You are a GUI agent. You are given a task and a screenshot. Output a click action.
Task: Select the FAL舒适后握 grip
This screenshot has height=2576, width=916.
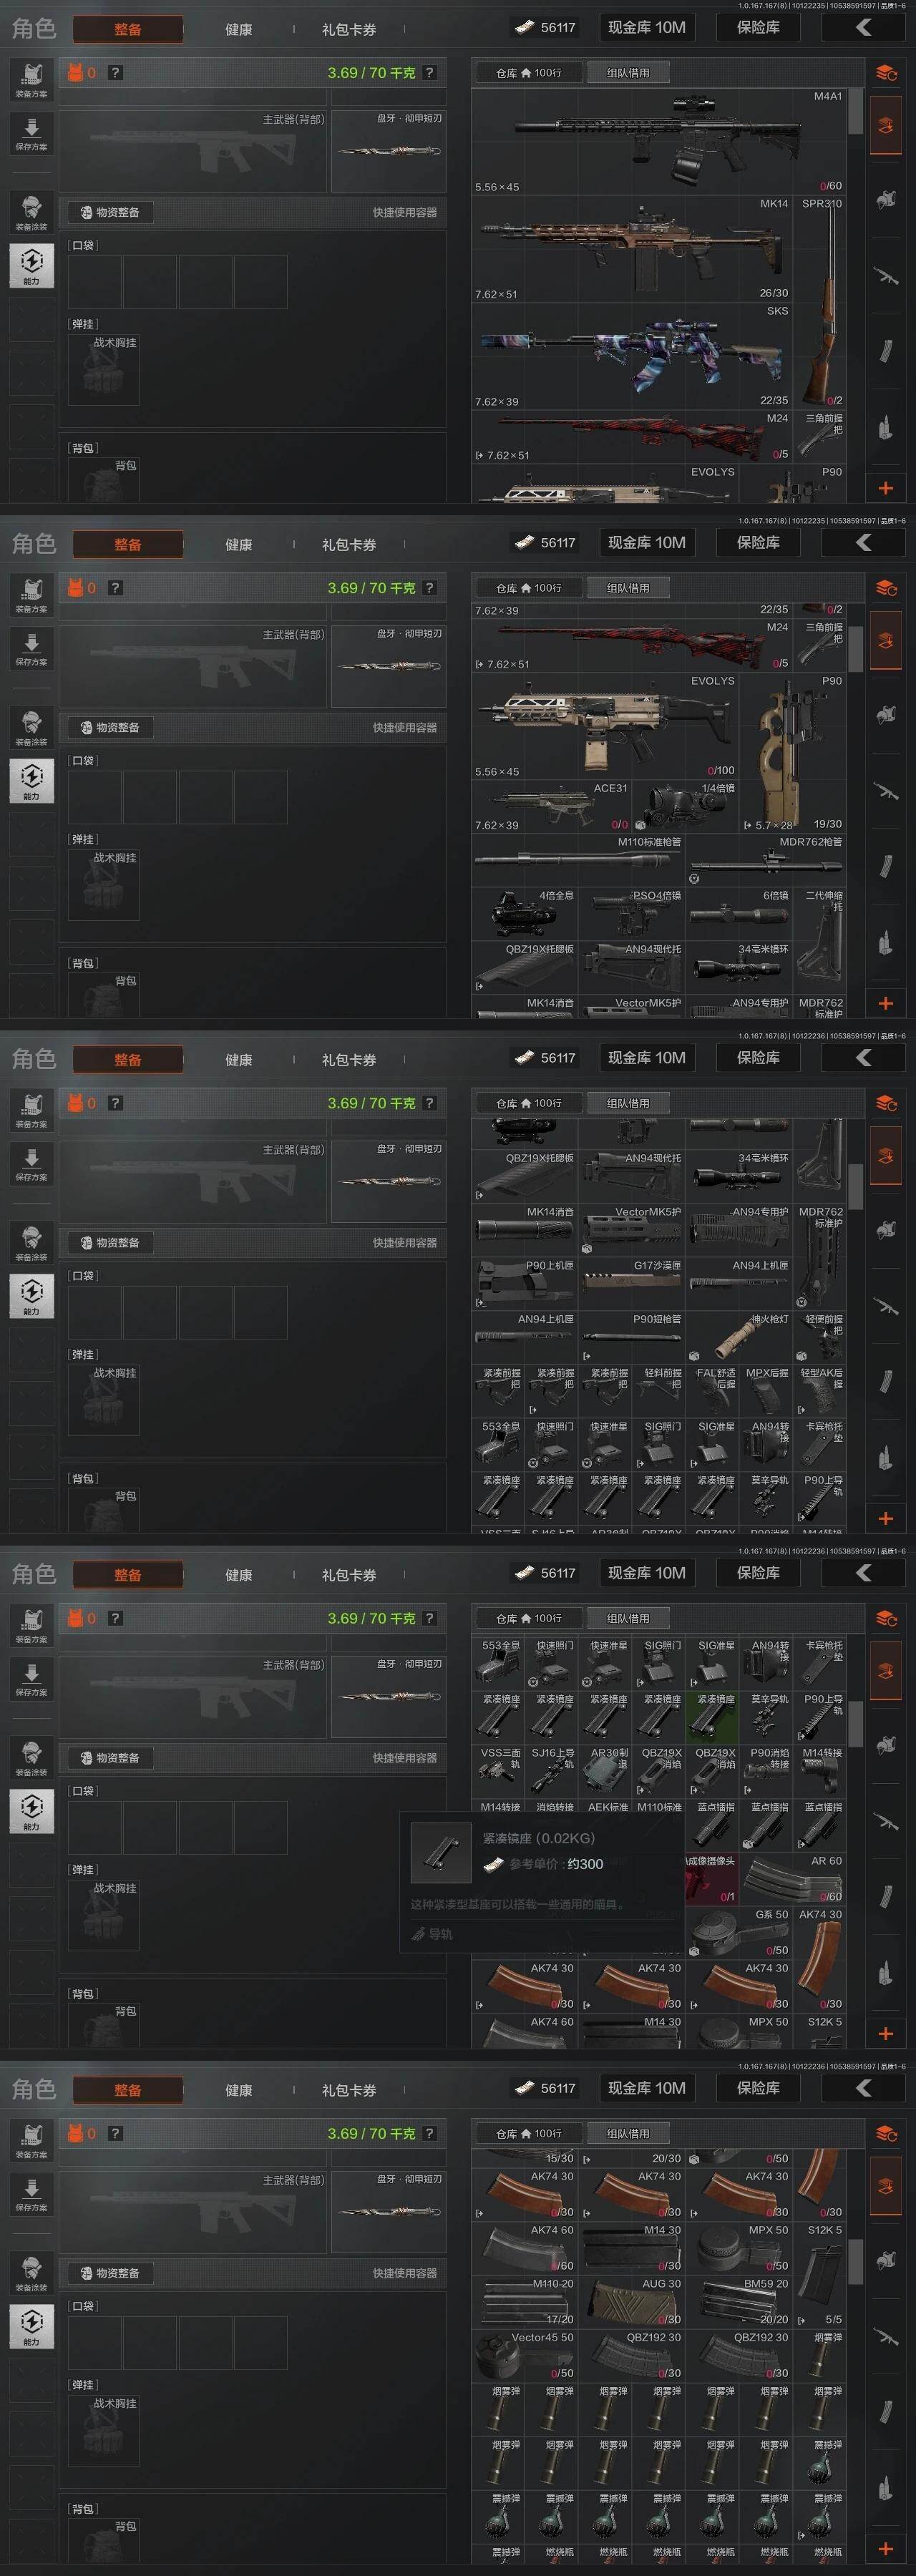pos(713,1392)
